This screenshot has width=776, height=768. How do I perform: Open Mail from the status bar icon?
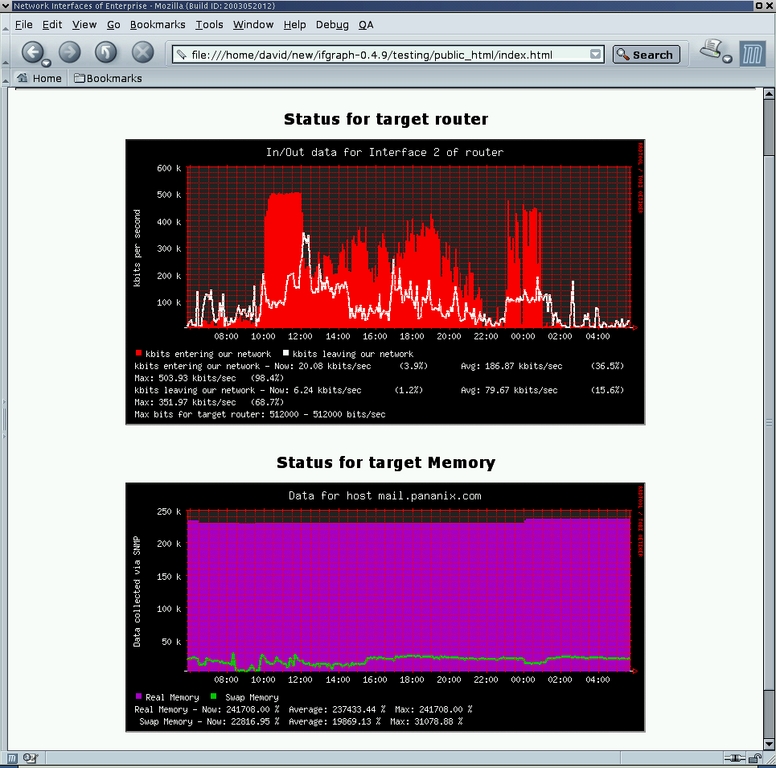(x=29, y=758)
